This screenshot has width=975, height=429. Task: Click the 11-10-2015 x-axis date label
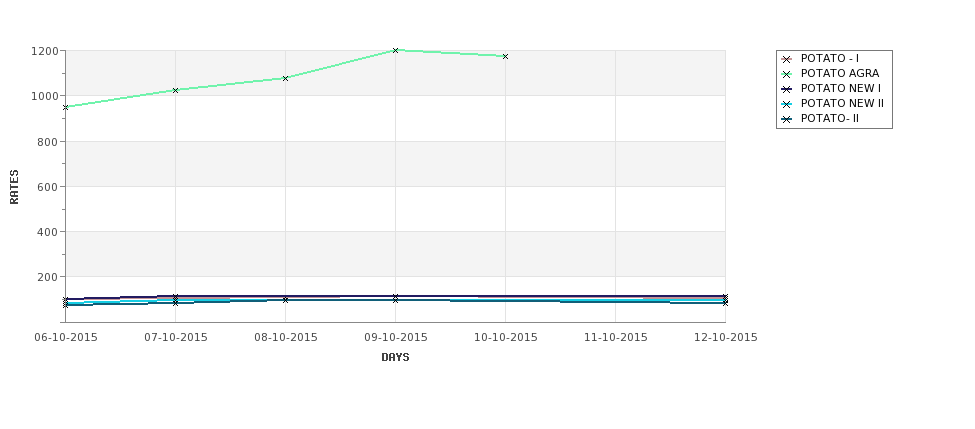(x=616, y=337)
